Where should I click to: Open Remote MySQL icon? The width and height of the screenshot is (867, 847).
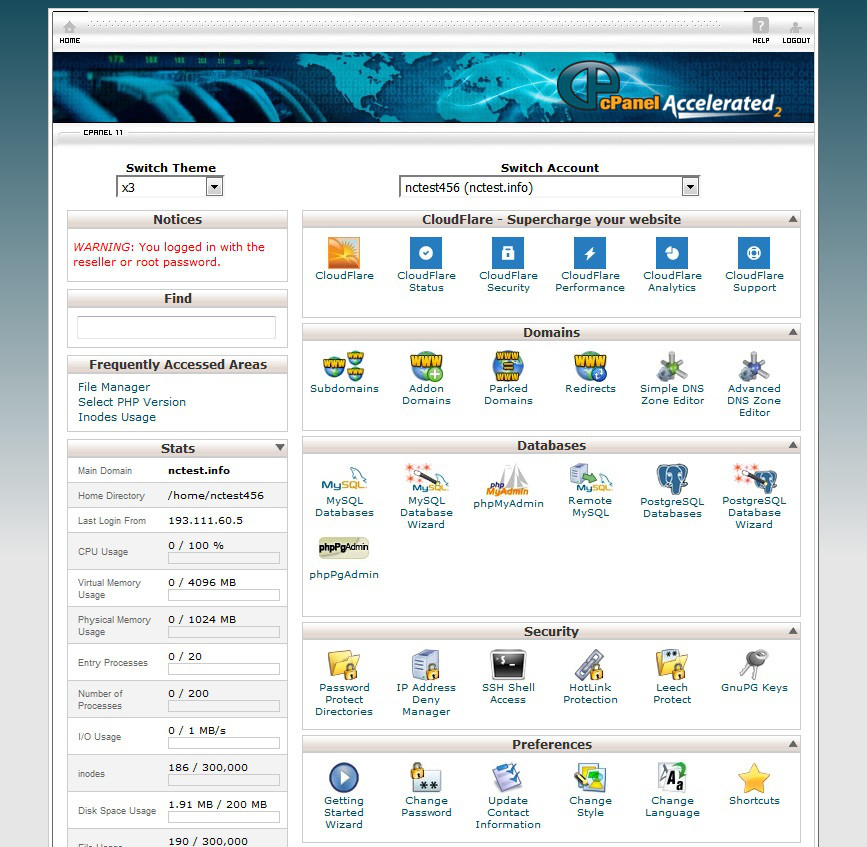pos(591,479)
